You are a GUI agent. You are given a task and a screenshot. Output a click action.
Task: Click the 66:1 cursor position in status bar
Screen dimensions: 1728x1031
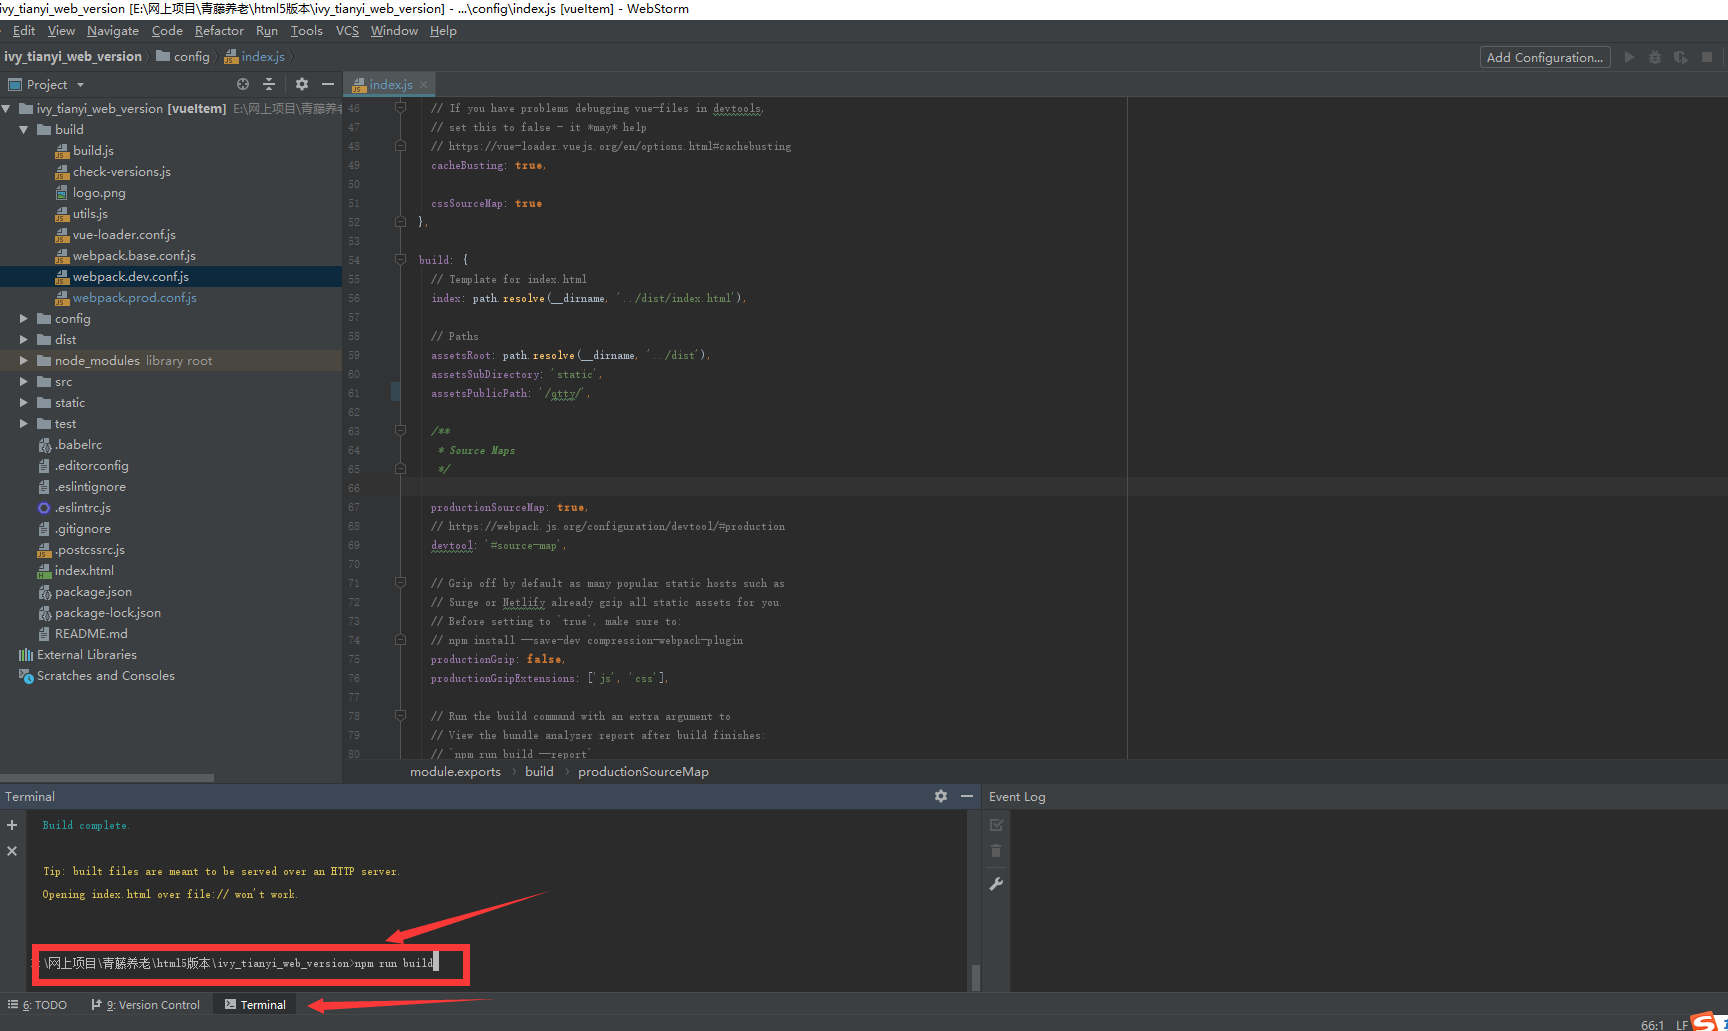[1652, 1025]
